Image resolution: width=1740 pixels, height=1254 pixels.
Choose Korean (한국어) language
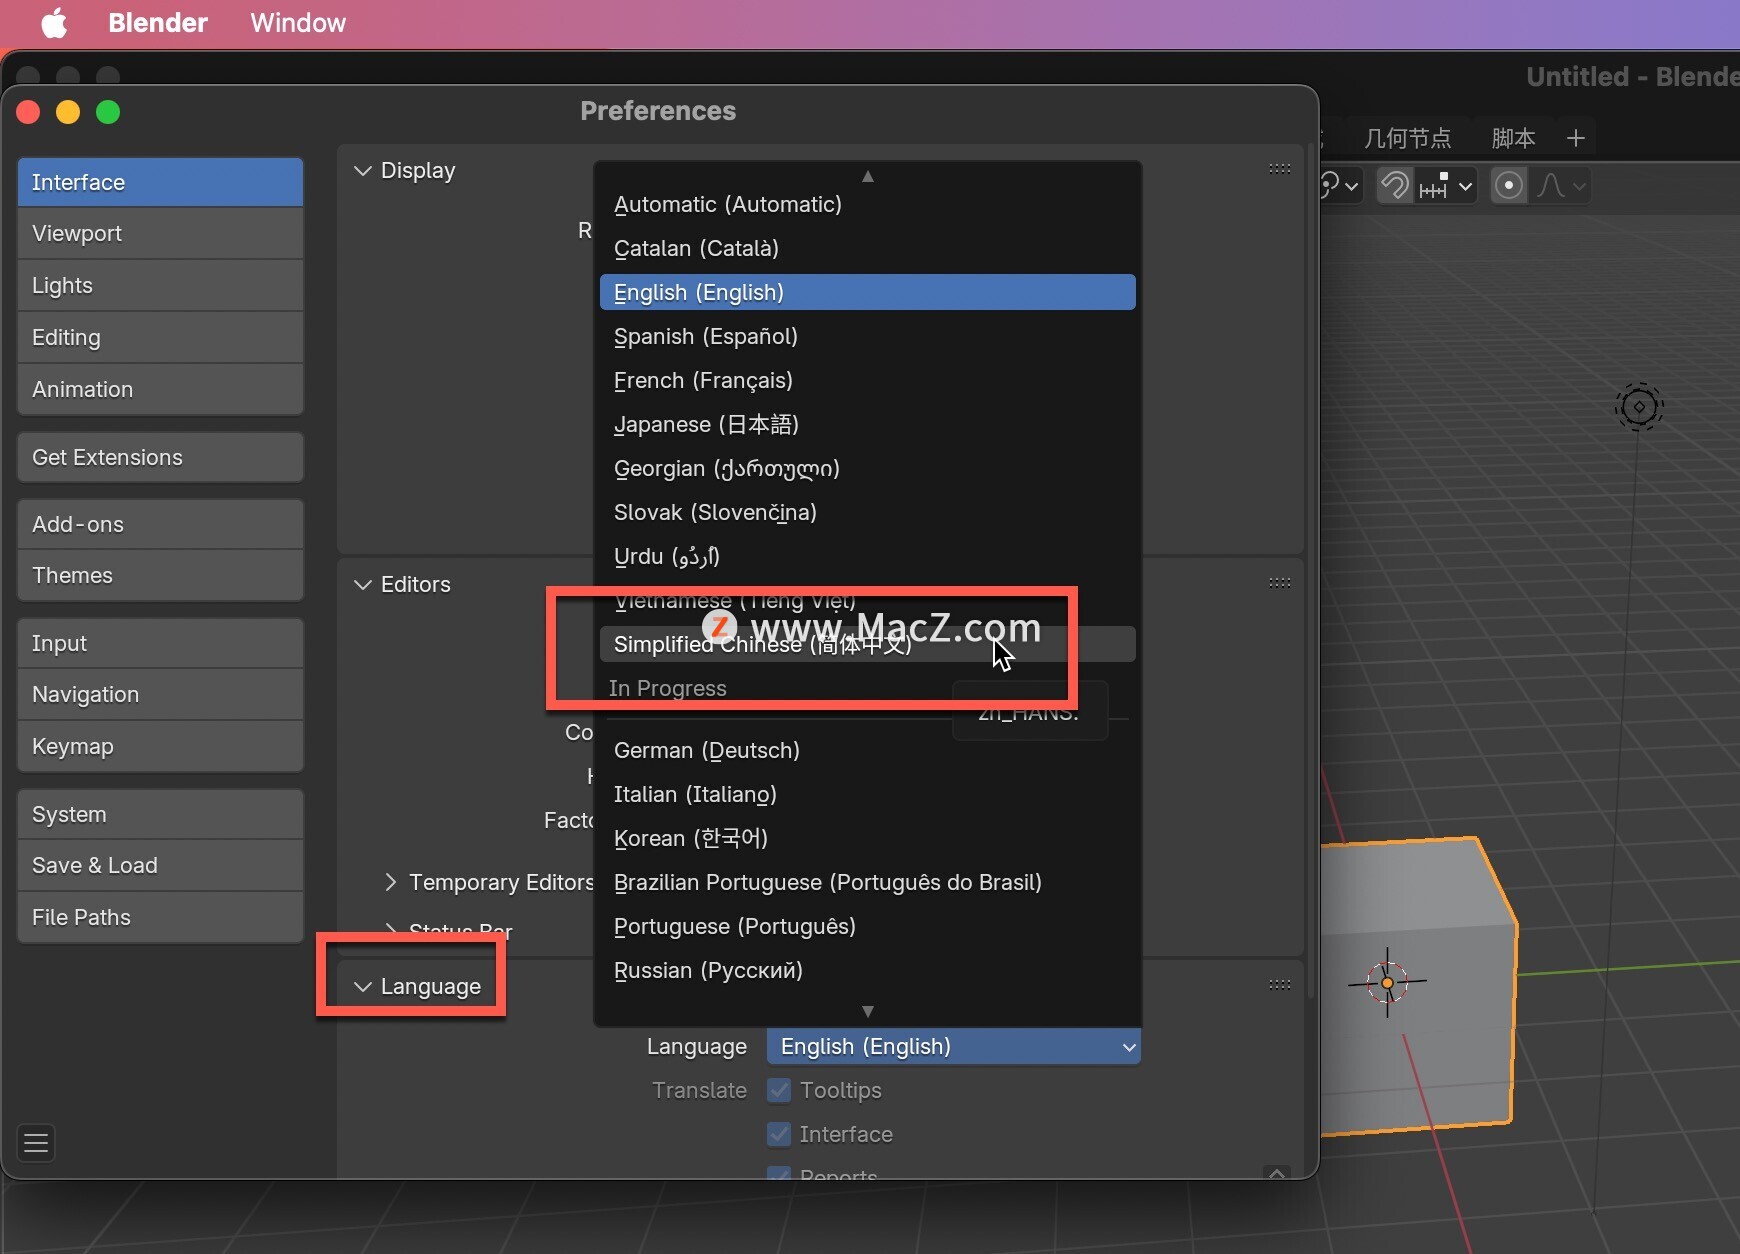[867, 838]
